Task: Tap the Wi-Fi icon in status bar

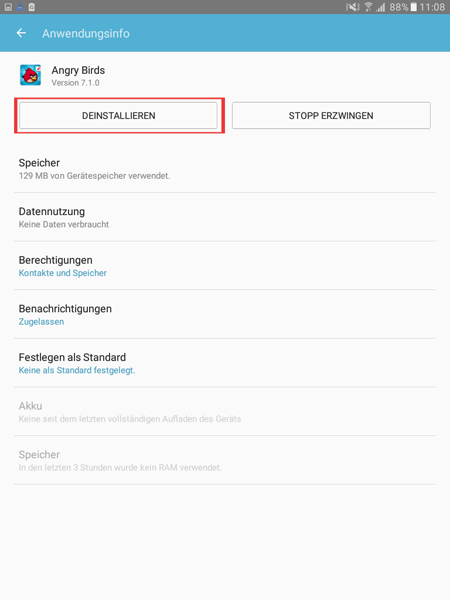Action: click(368, 7)
